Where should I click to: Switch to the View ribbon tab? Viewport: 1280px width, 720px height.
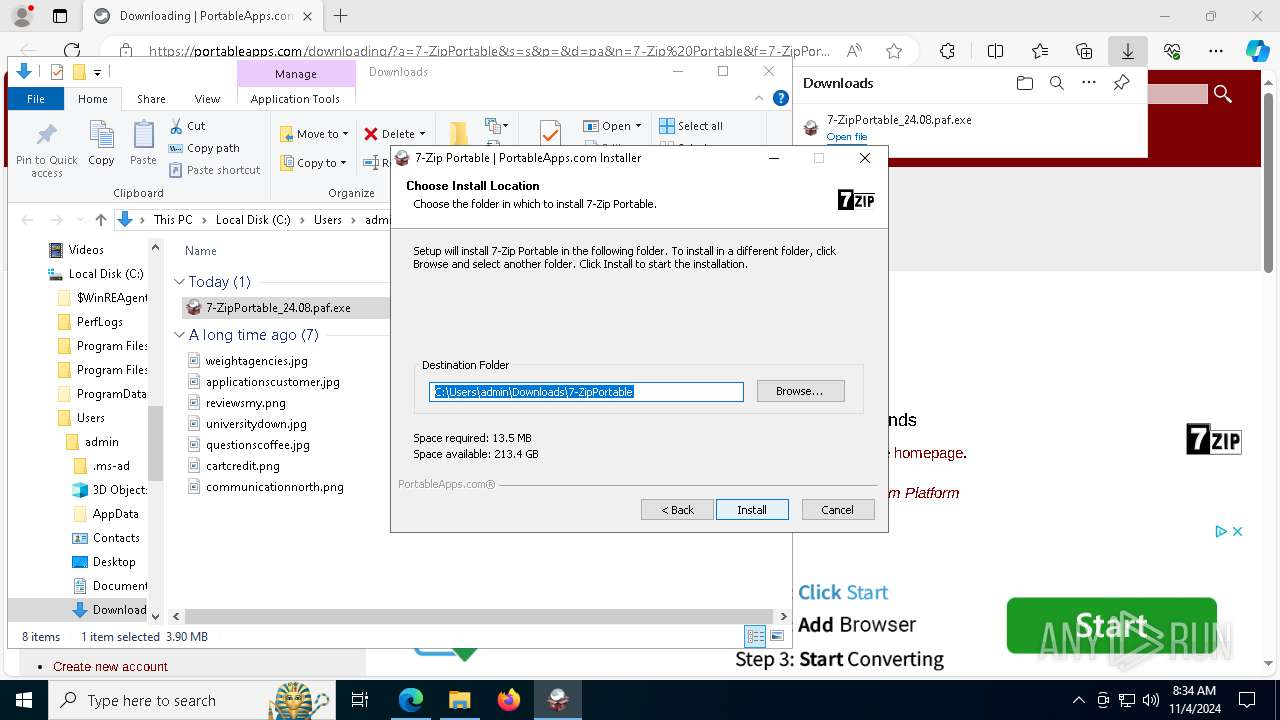(x=207, y=99)
